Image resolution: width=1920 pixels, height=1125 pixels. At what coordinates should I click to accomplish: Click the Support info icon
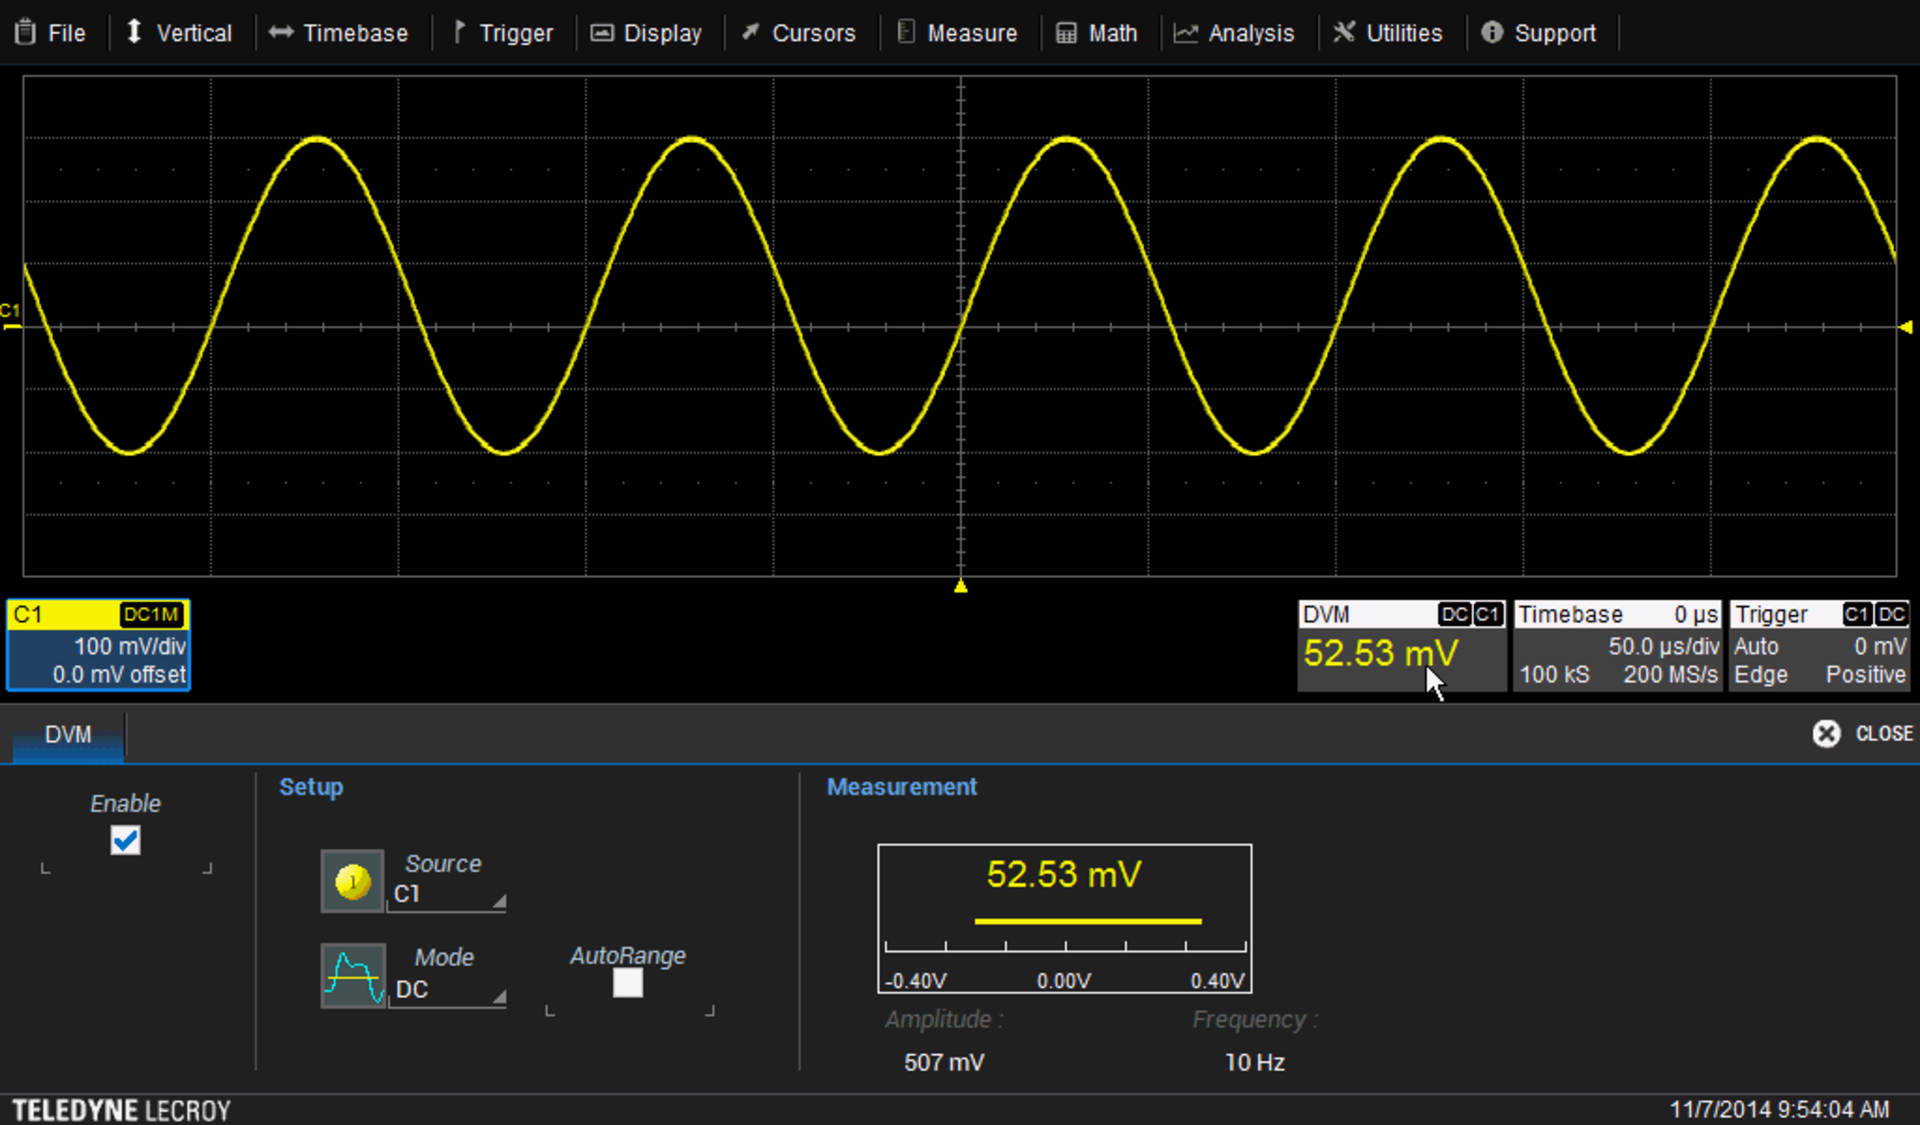[1494, 32]
